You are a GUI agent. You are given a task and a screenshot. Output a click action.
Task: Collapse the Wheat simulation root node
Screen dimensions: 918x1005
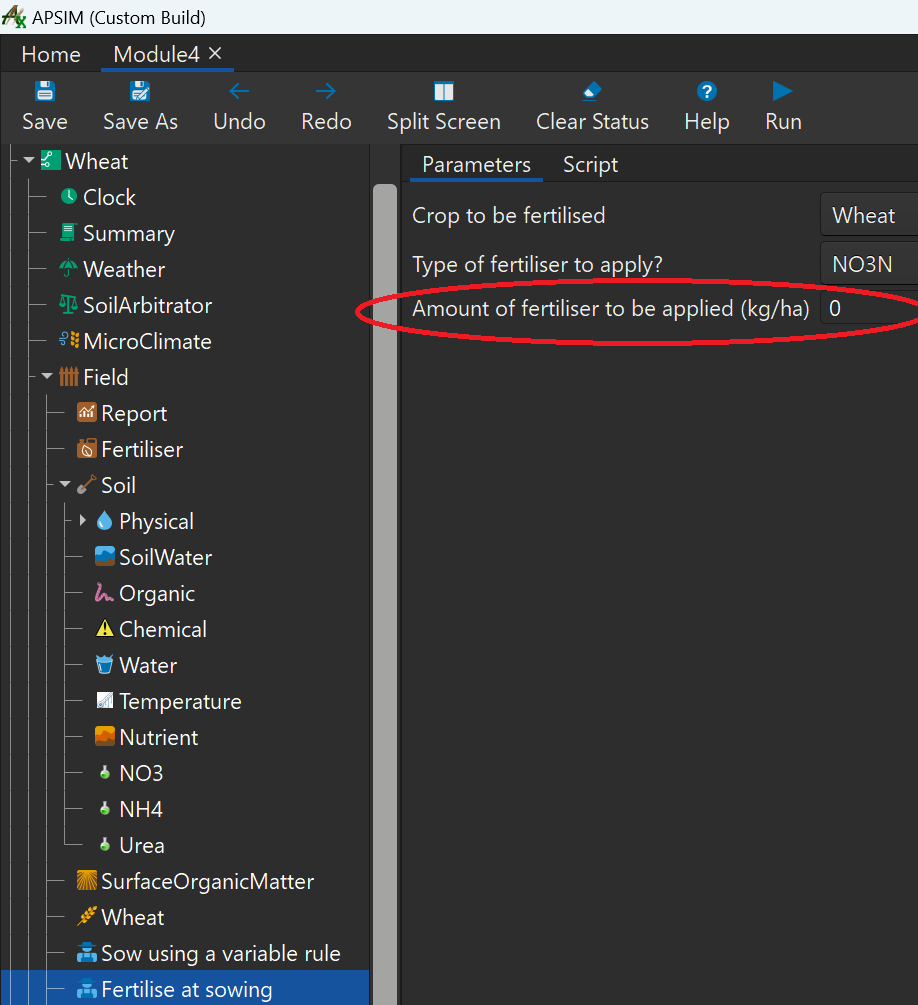[x=29, y=160]
